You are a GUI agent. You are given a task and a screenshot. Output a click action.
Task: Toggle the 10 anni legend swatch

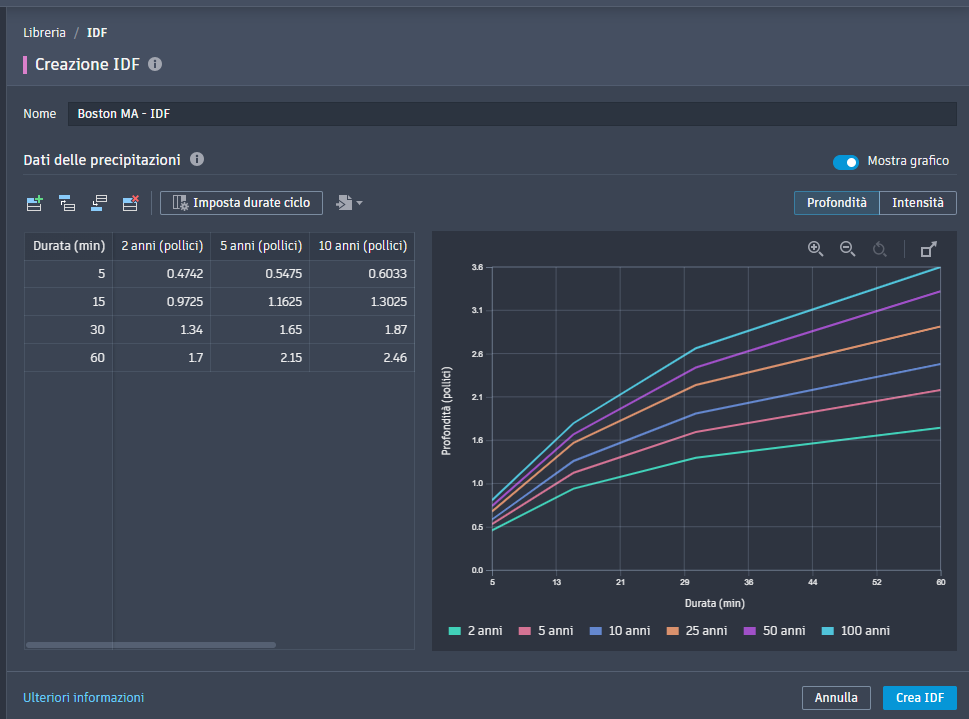[x=596, y=631]
